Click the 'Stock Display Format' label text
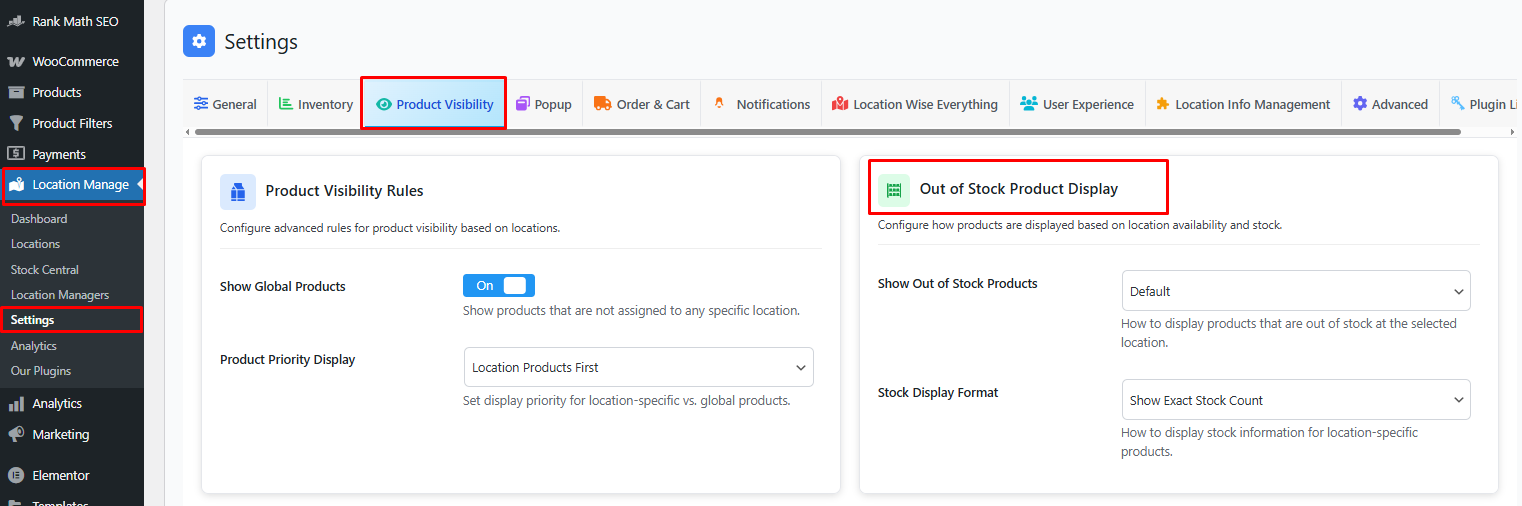This screenshot has height=506, width=1522. (938, 393)
